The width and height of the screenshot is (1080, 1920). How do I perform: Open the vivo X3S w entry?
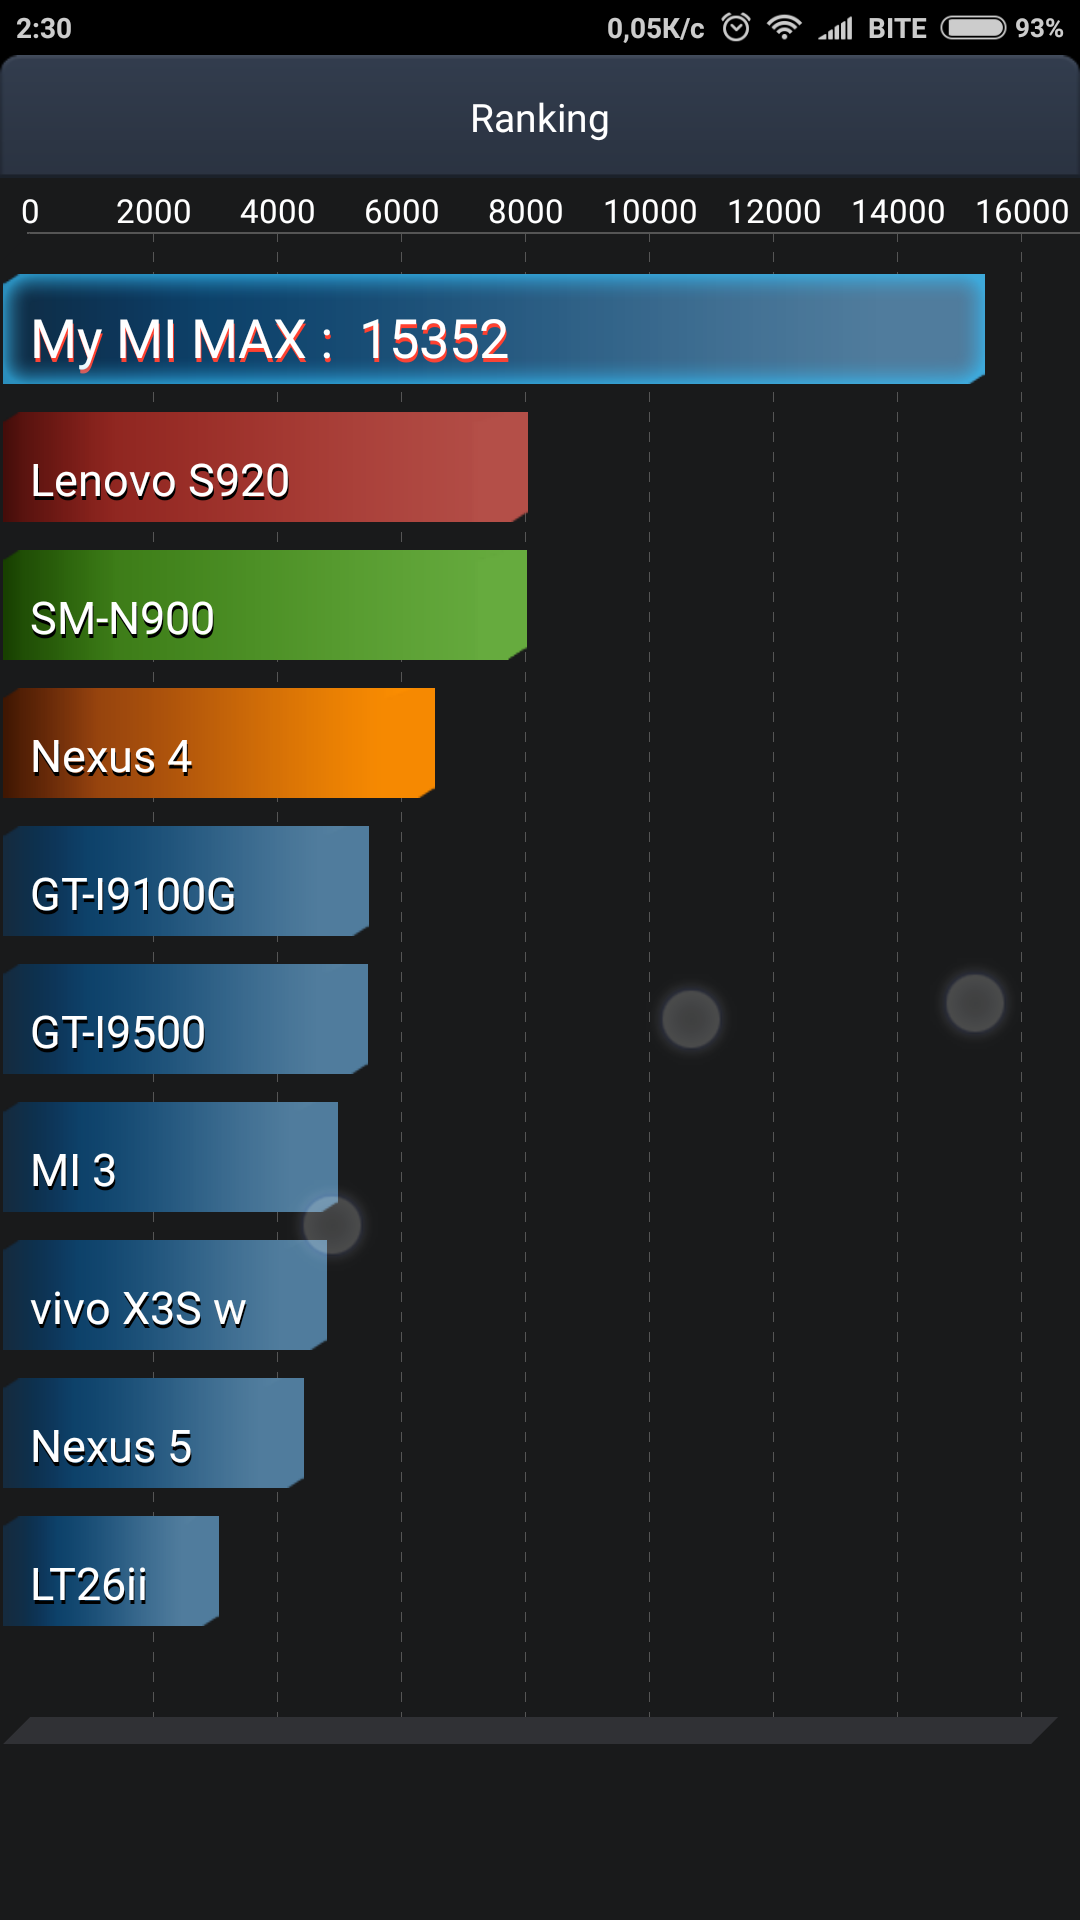click(x=165, y=1295)
